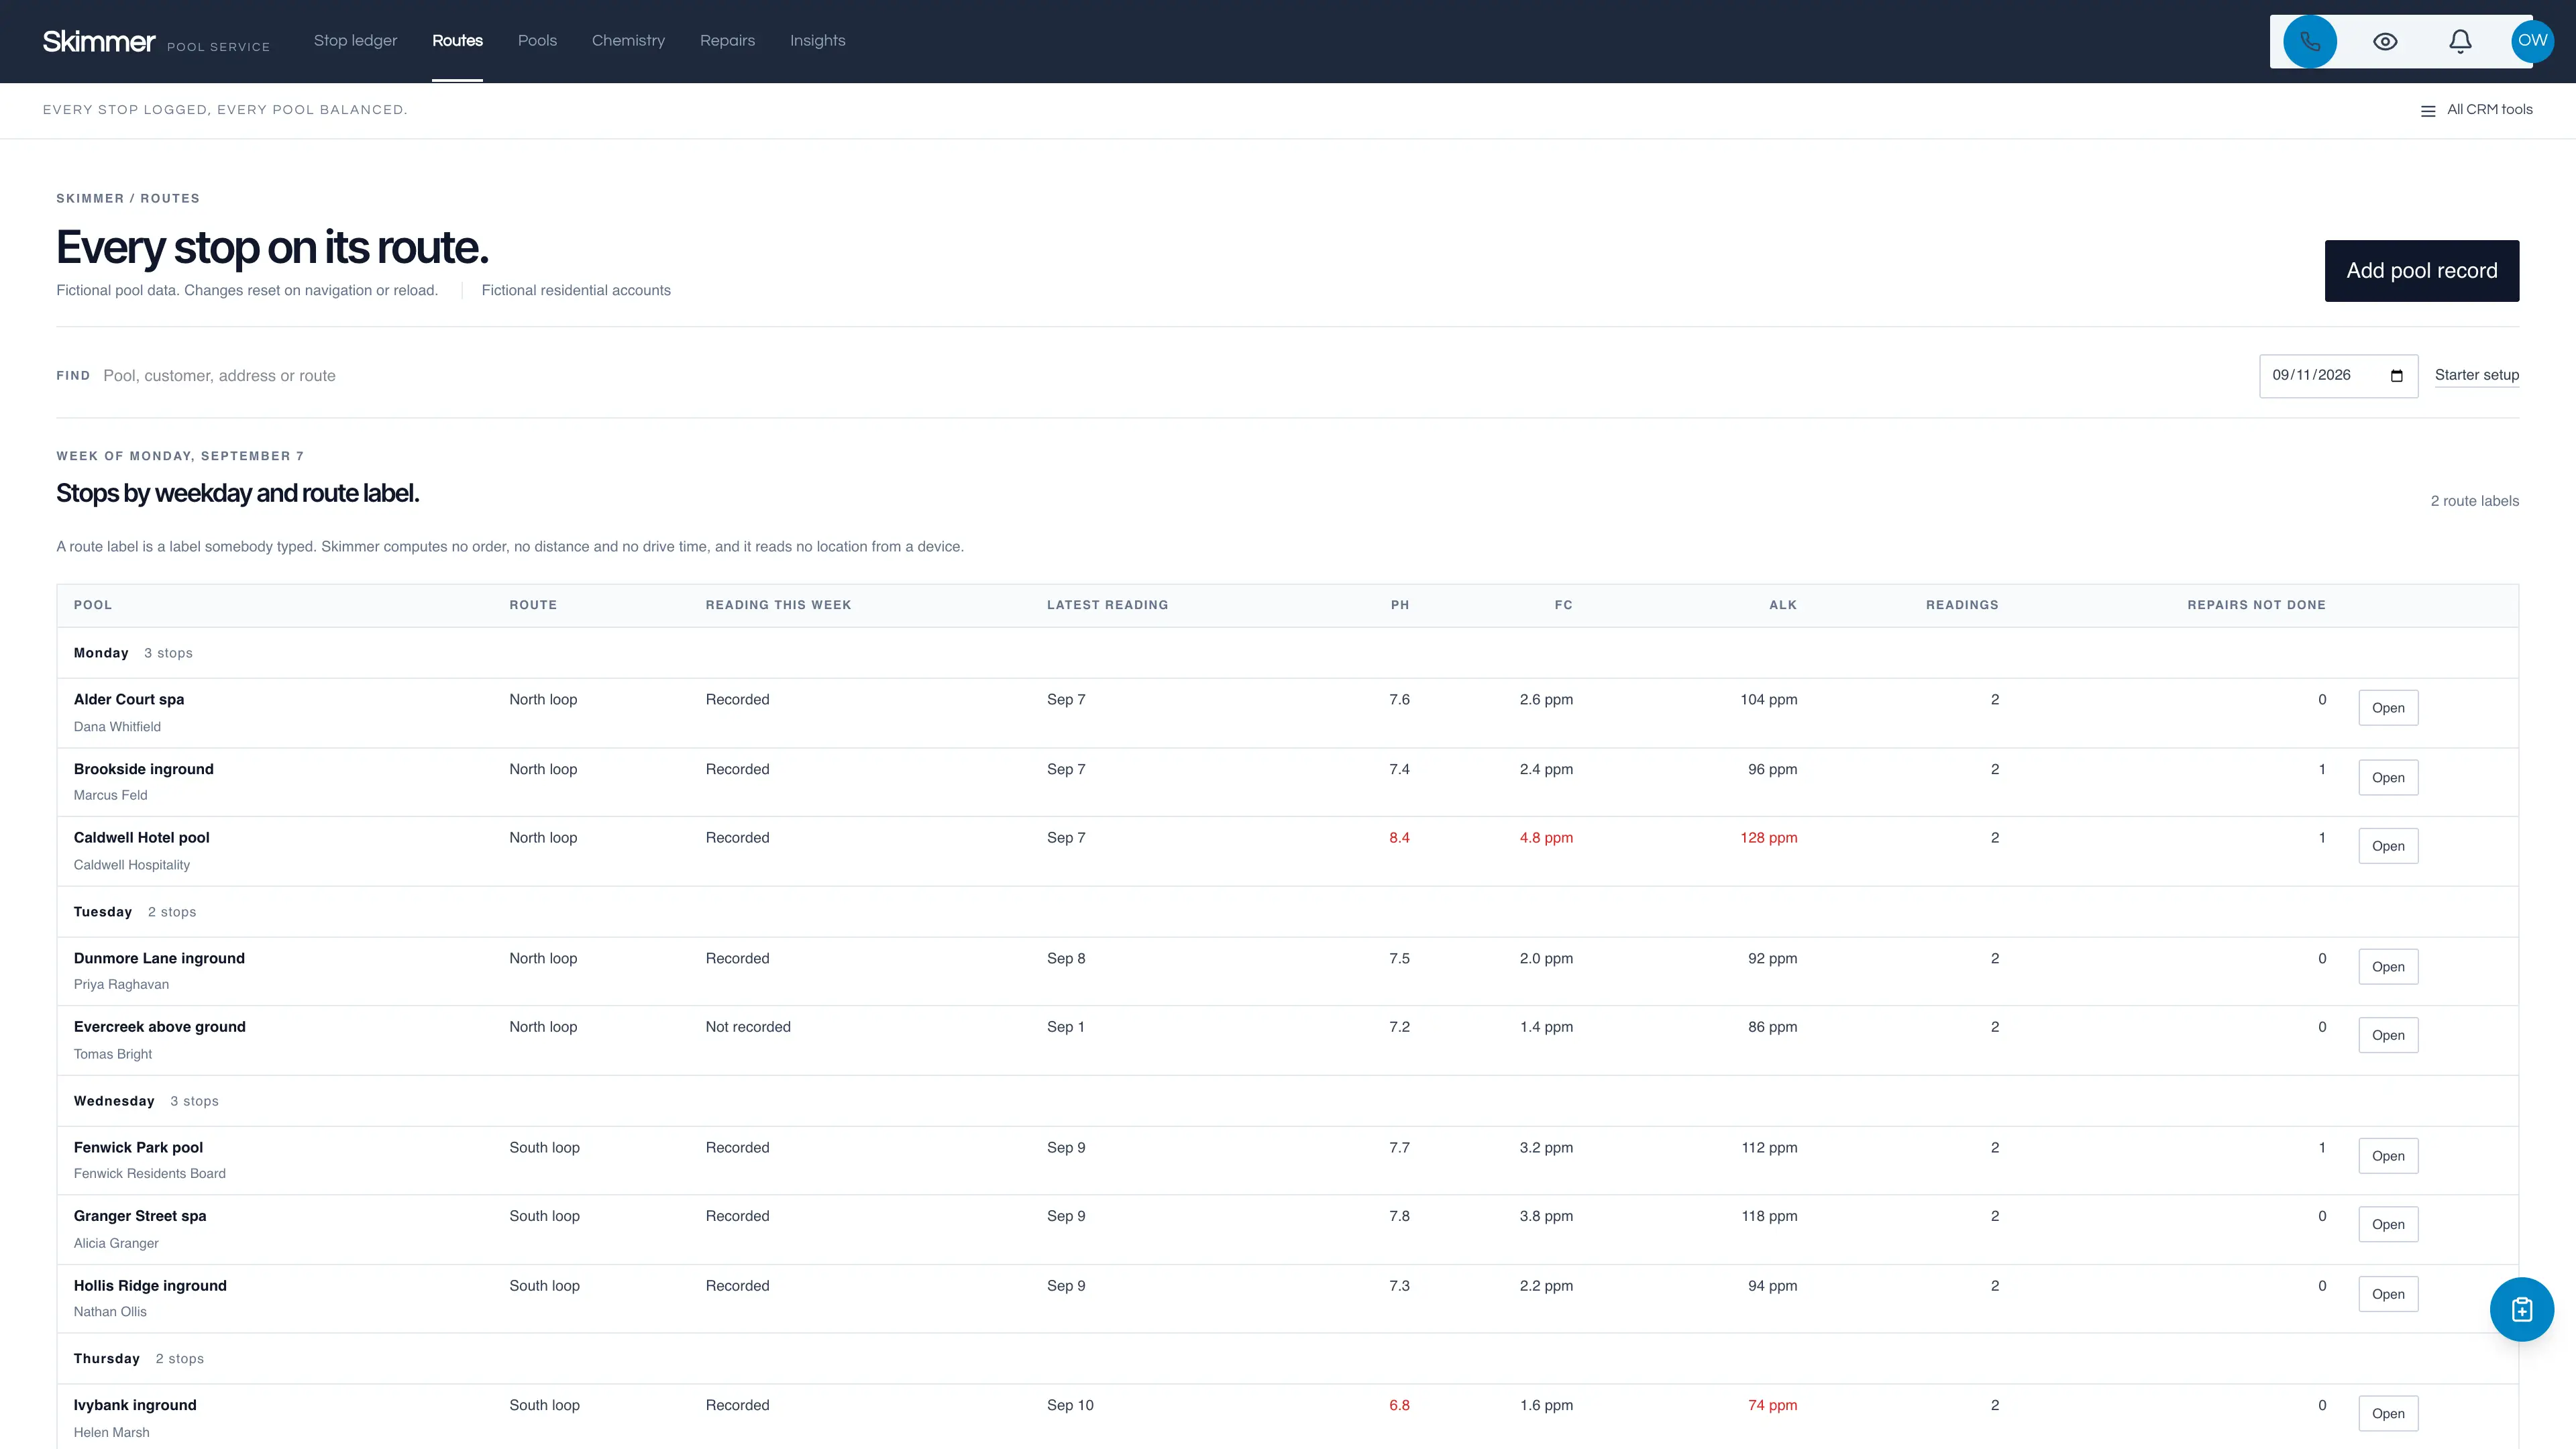2576x1449 pixels.
Task: Click the '2 route labels' text
Action: point(2474,501)
